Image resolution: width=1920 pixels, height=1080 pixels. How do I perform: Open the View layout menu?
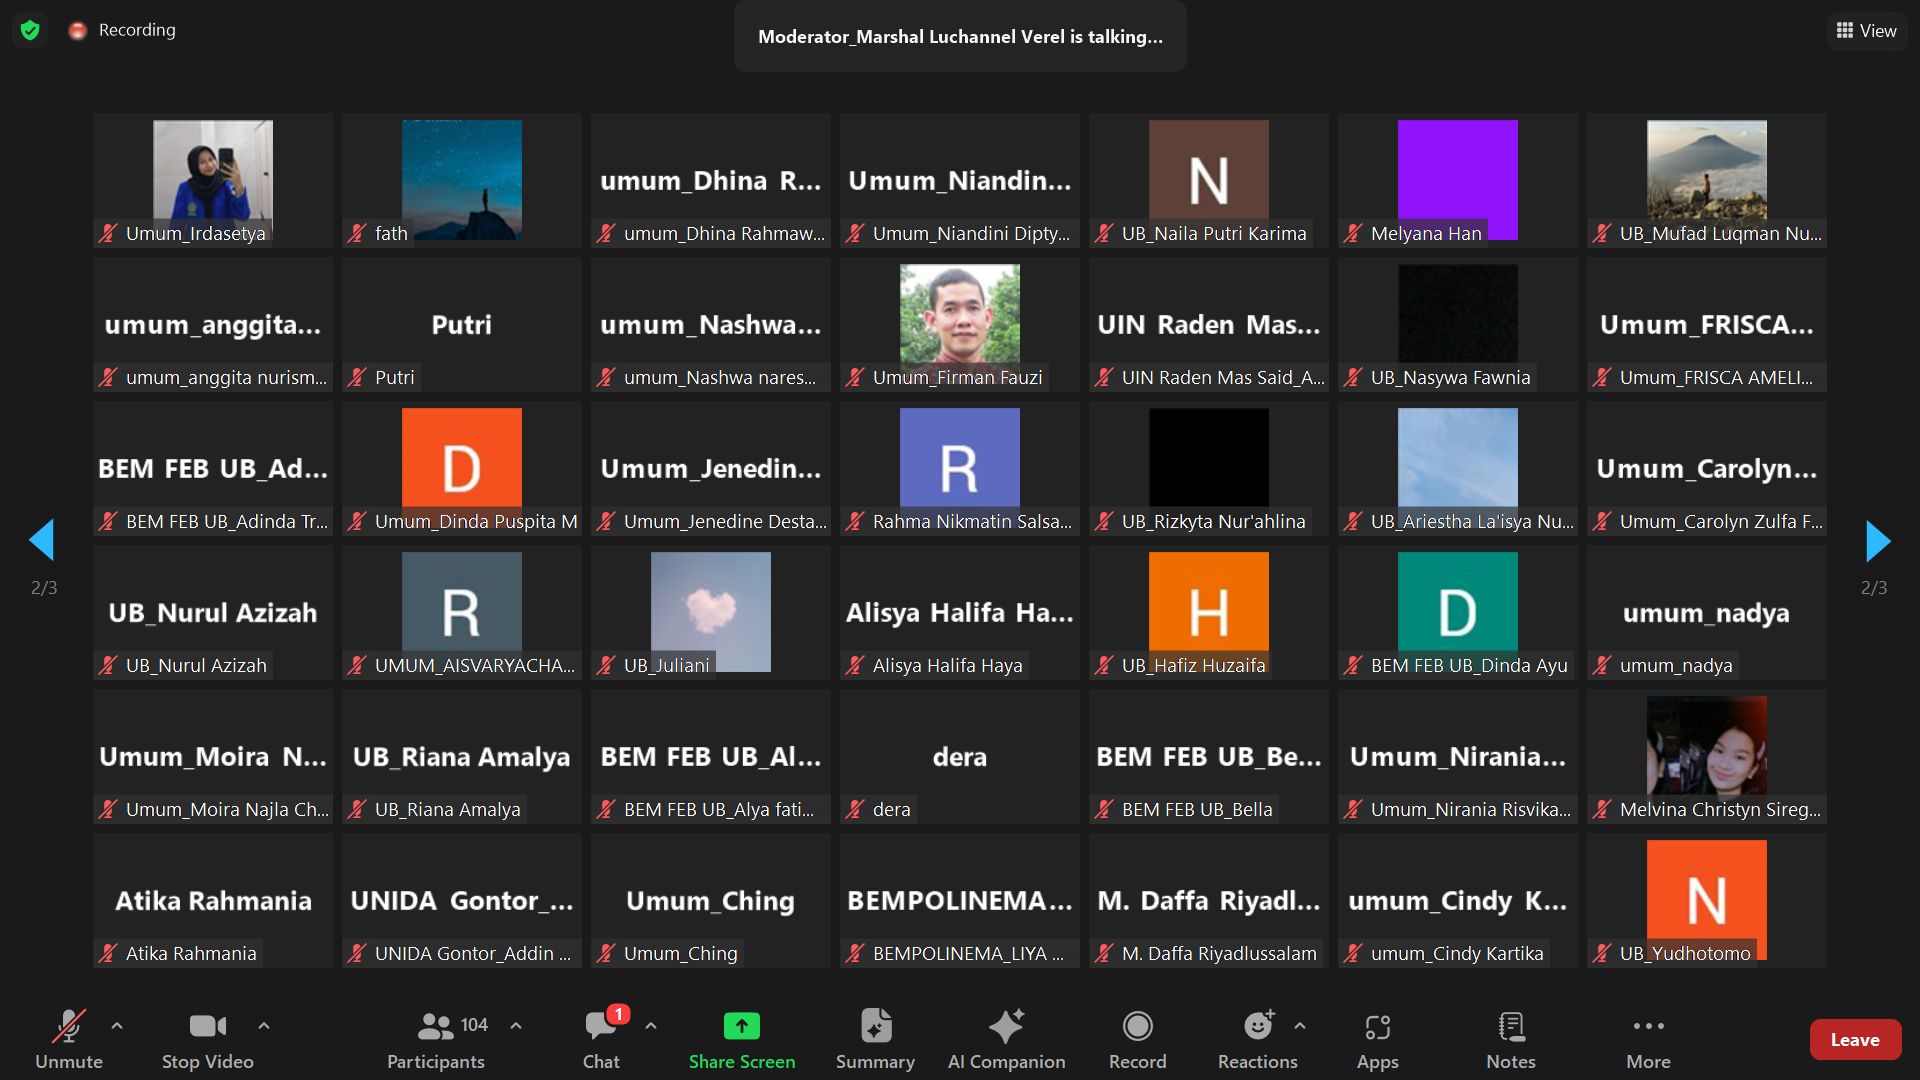click(x=1866, y=31)
